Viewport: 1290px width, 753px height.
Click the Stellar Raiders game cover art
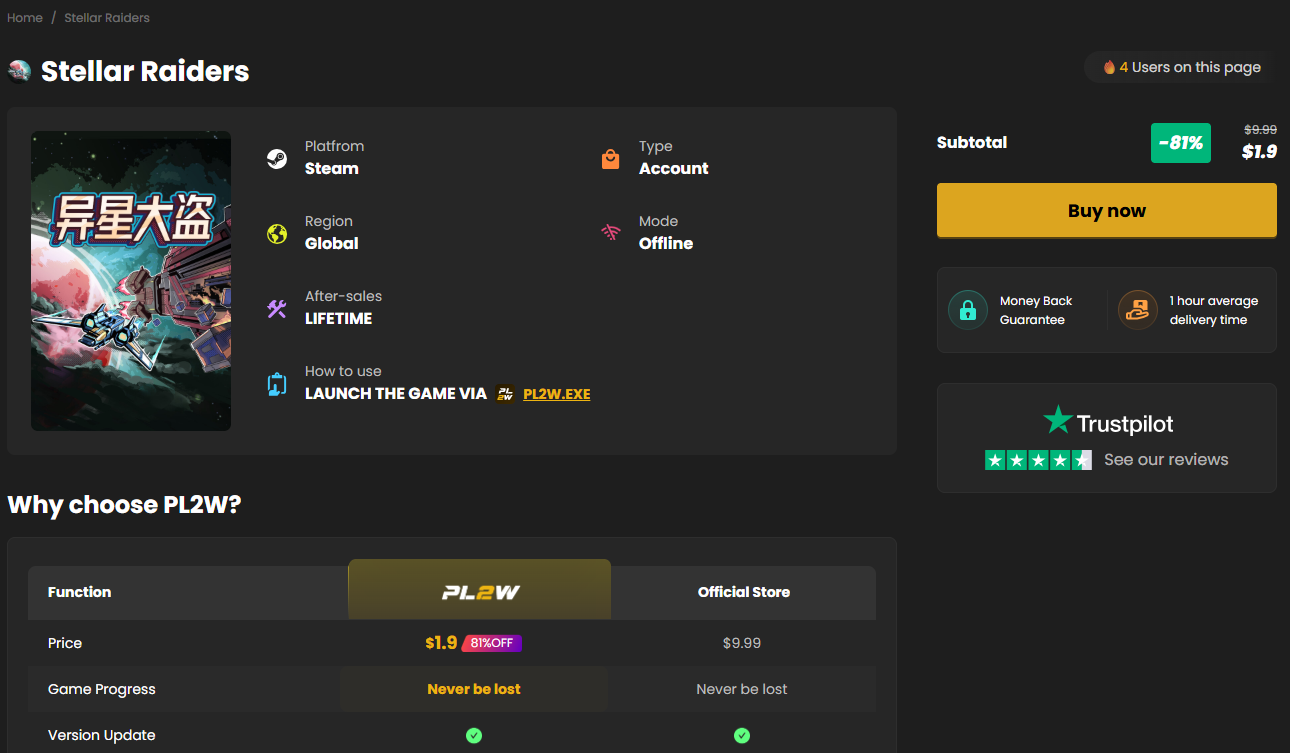click(131, 281)
